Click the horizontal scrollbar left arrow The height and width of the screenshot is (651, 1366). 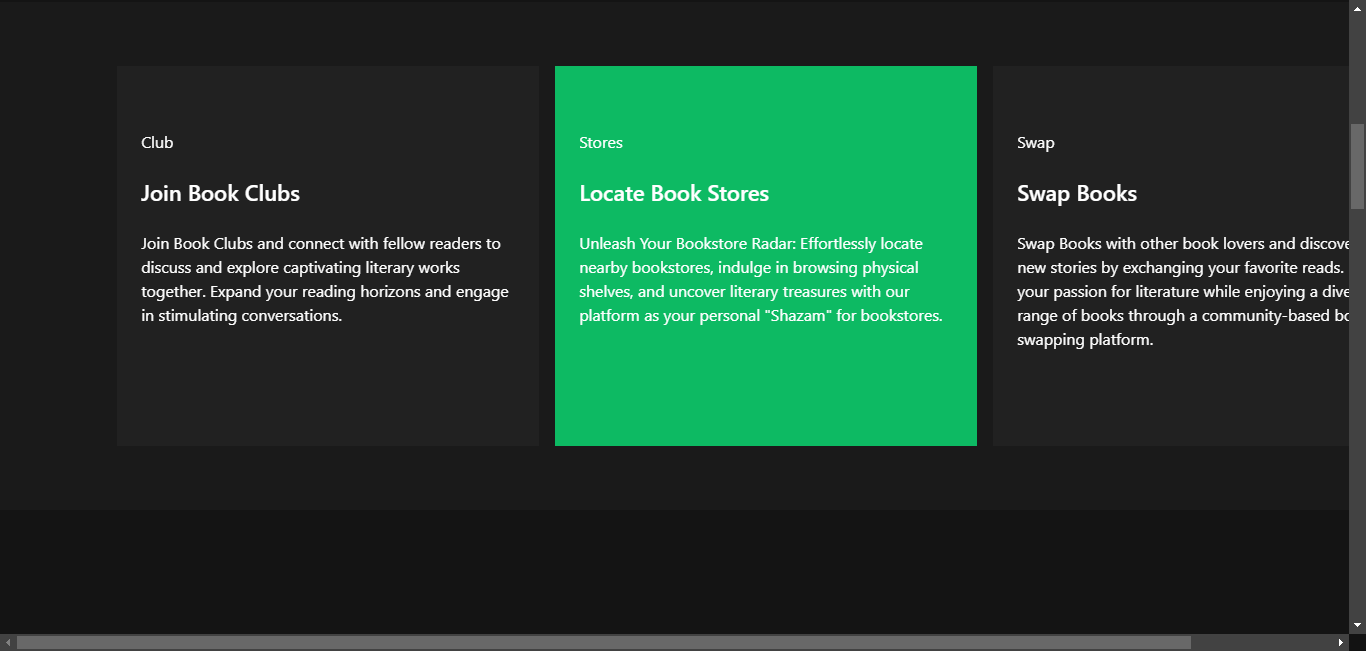pos(8,642)
